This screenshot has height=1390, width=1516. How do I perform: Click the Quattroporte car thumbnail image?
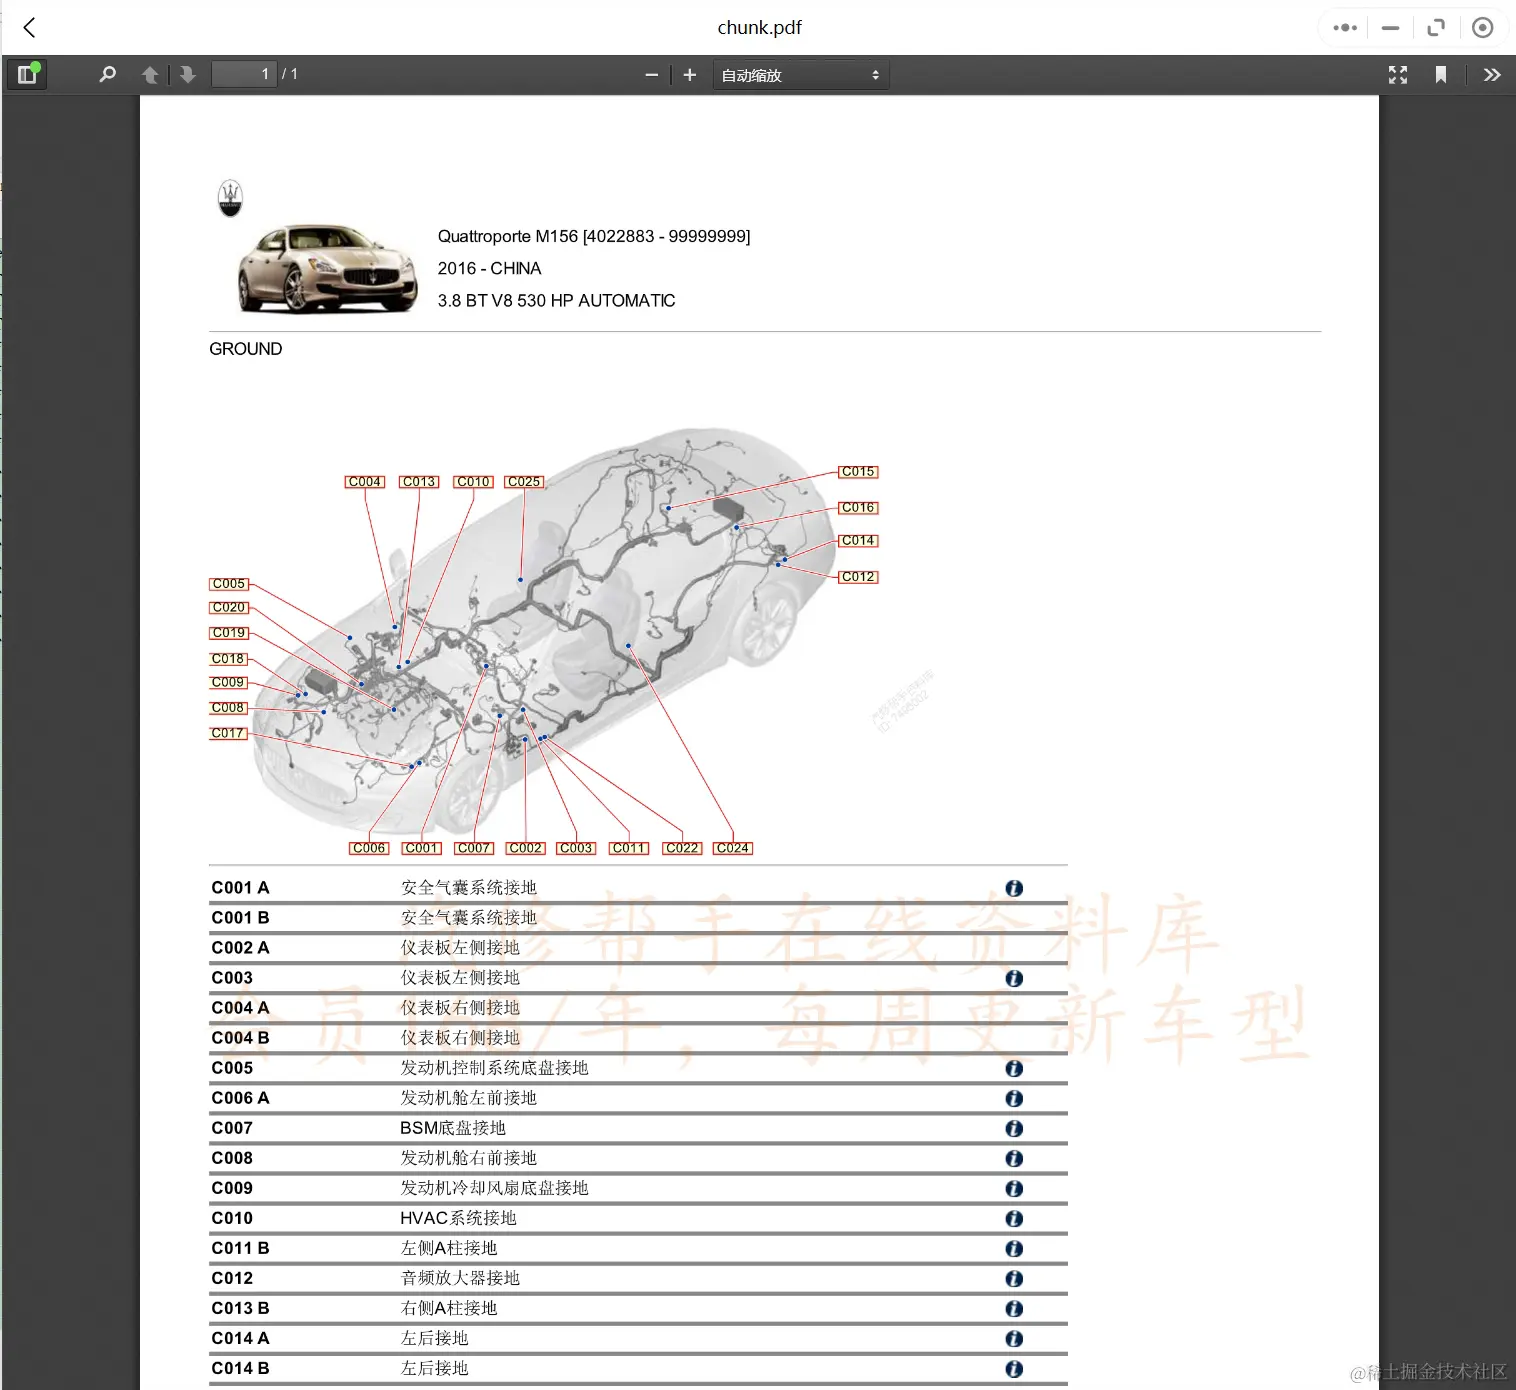[327, 268]
